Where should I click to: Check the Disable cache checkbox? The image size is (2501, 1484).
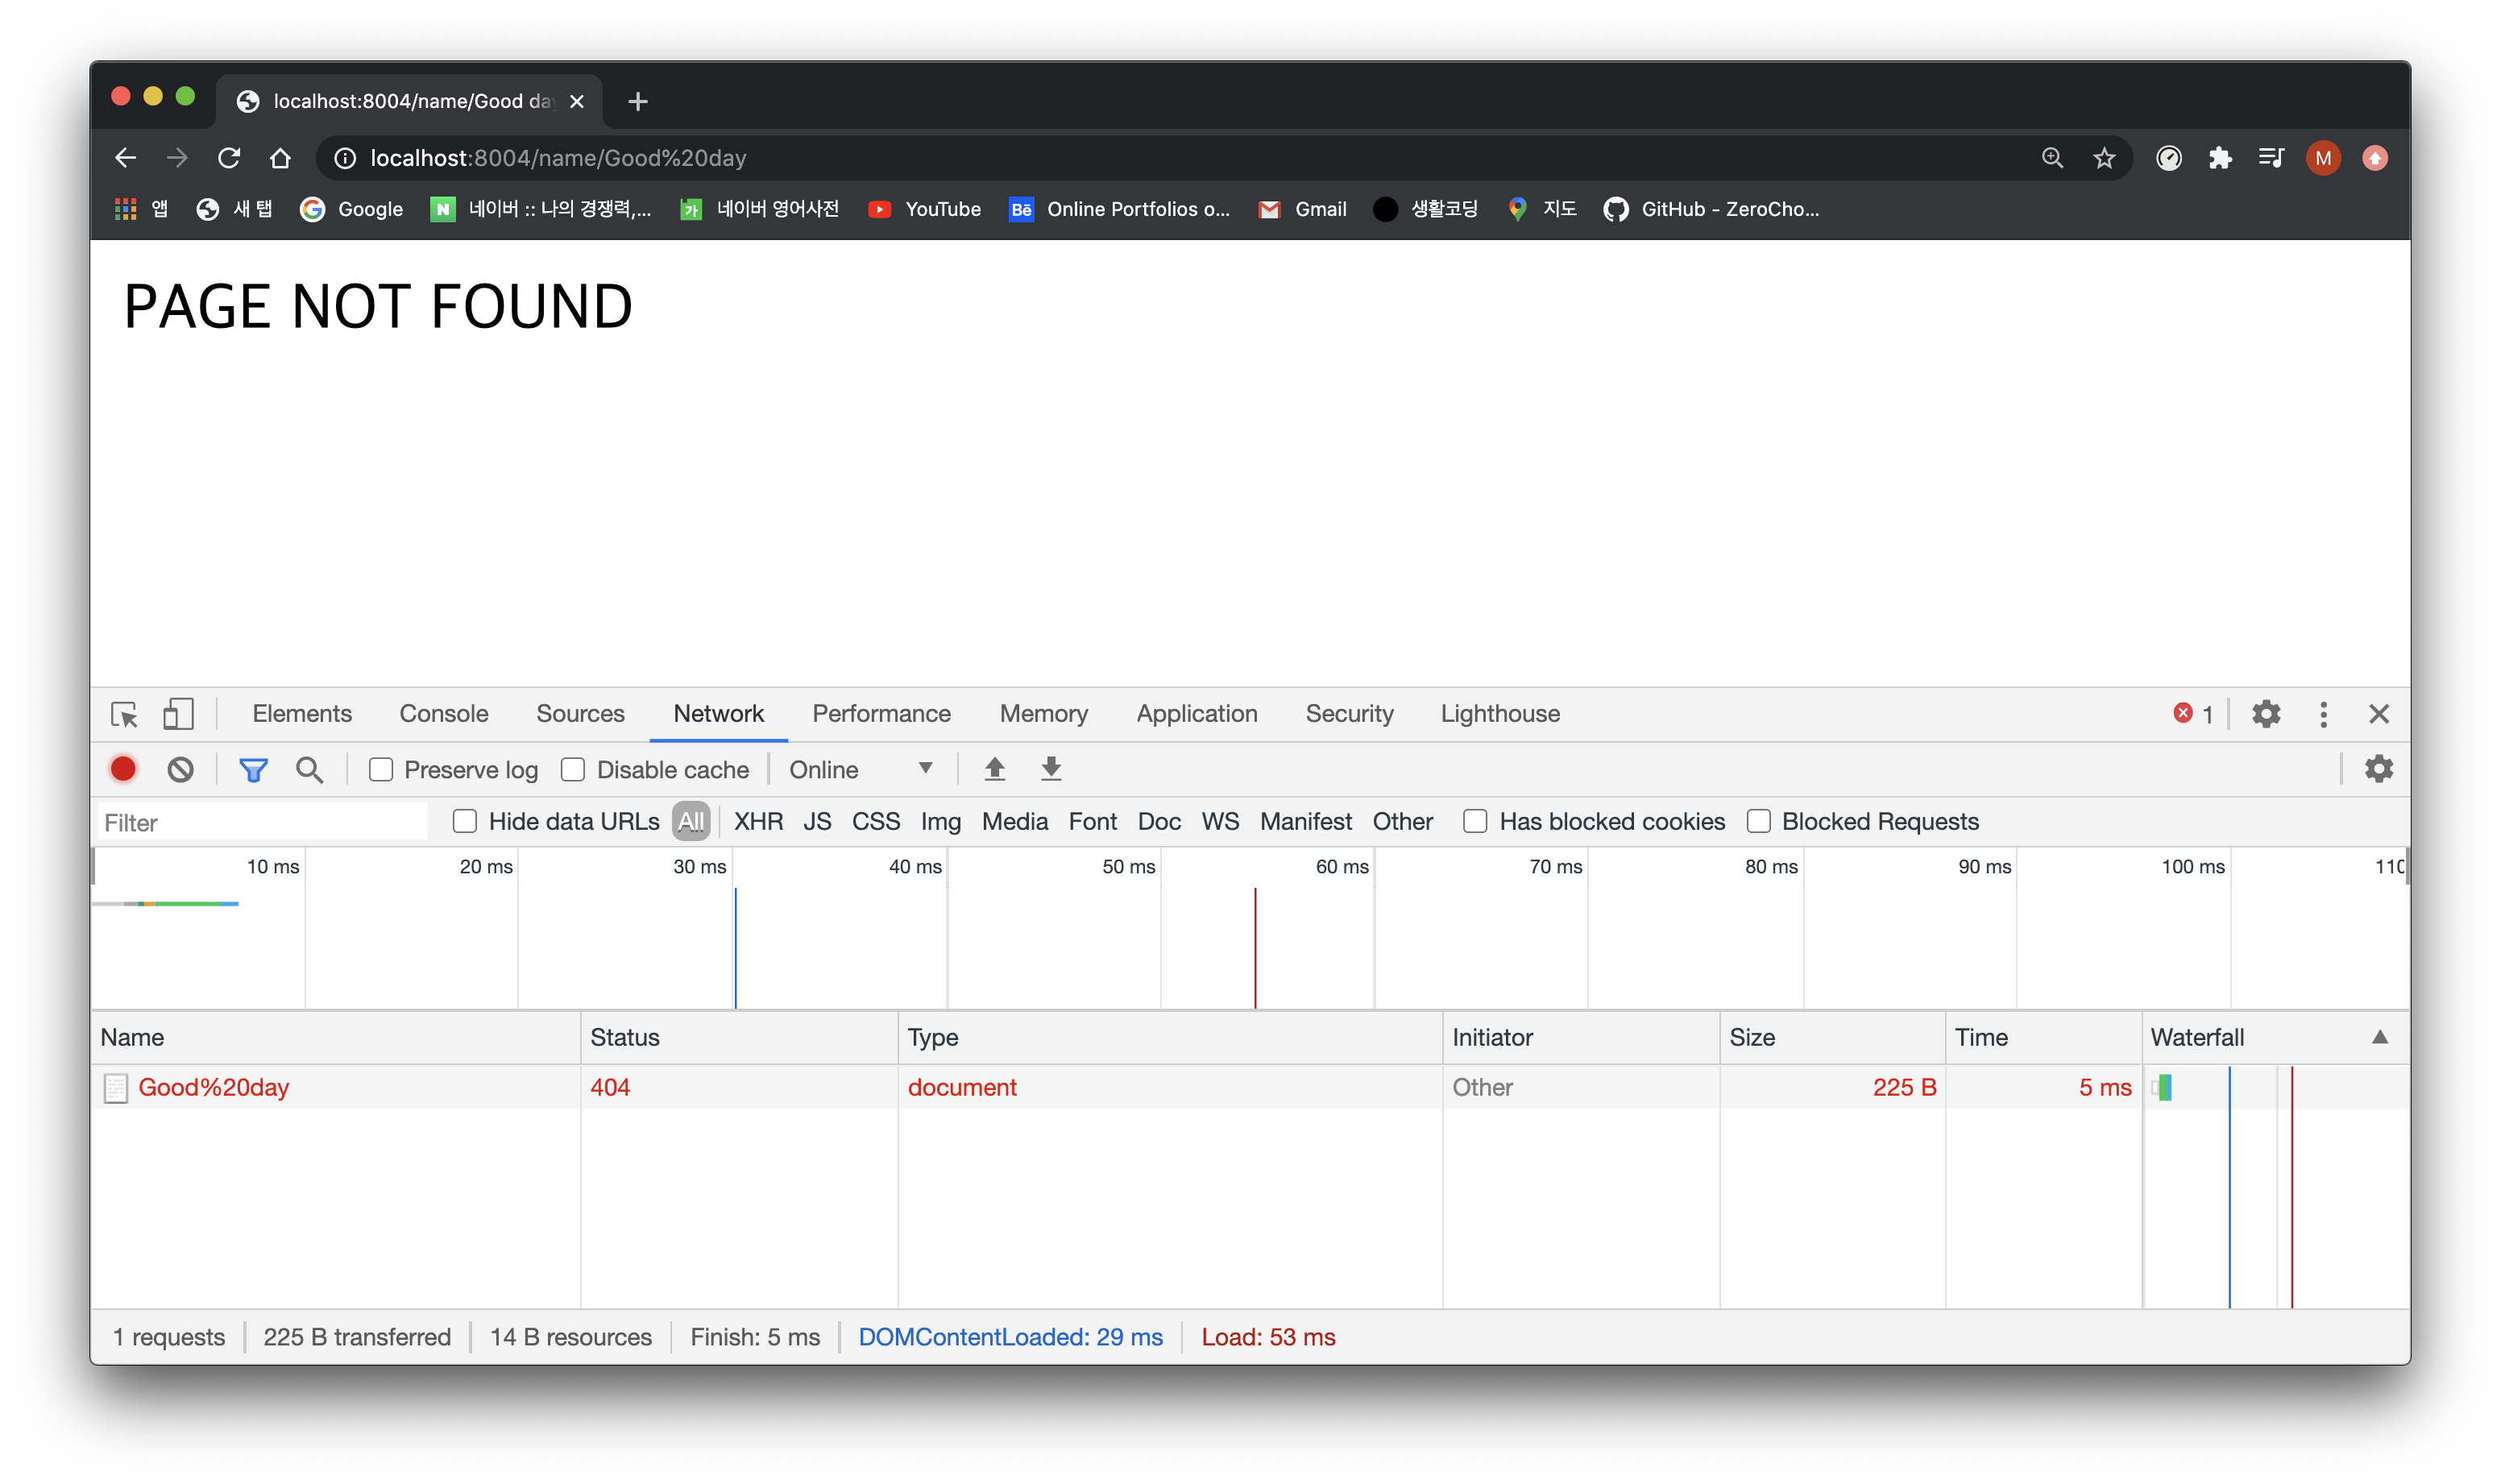[x=573, y=770]
